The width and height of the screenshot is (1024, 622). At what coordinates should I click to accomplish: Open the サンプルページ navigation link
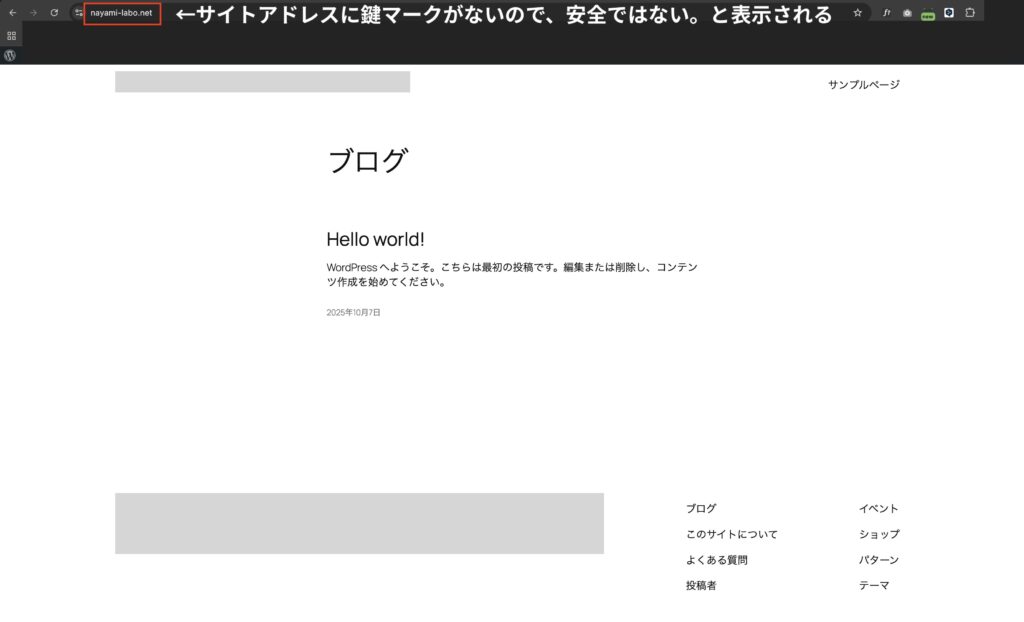point(863,85)
